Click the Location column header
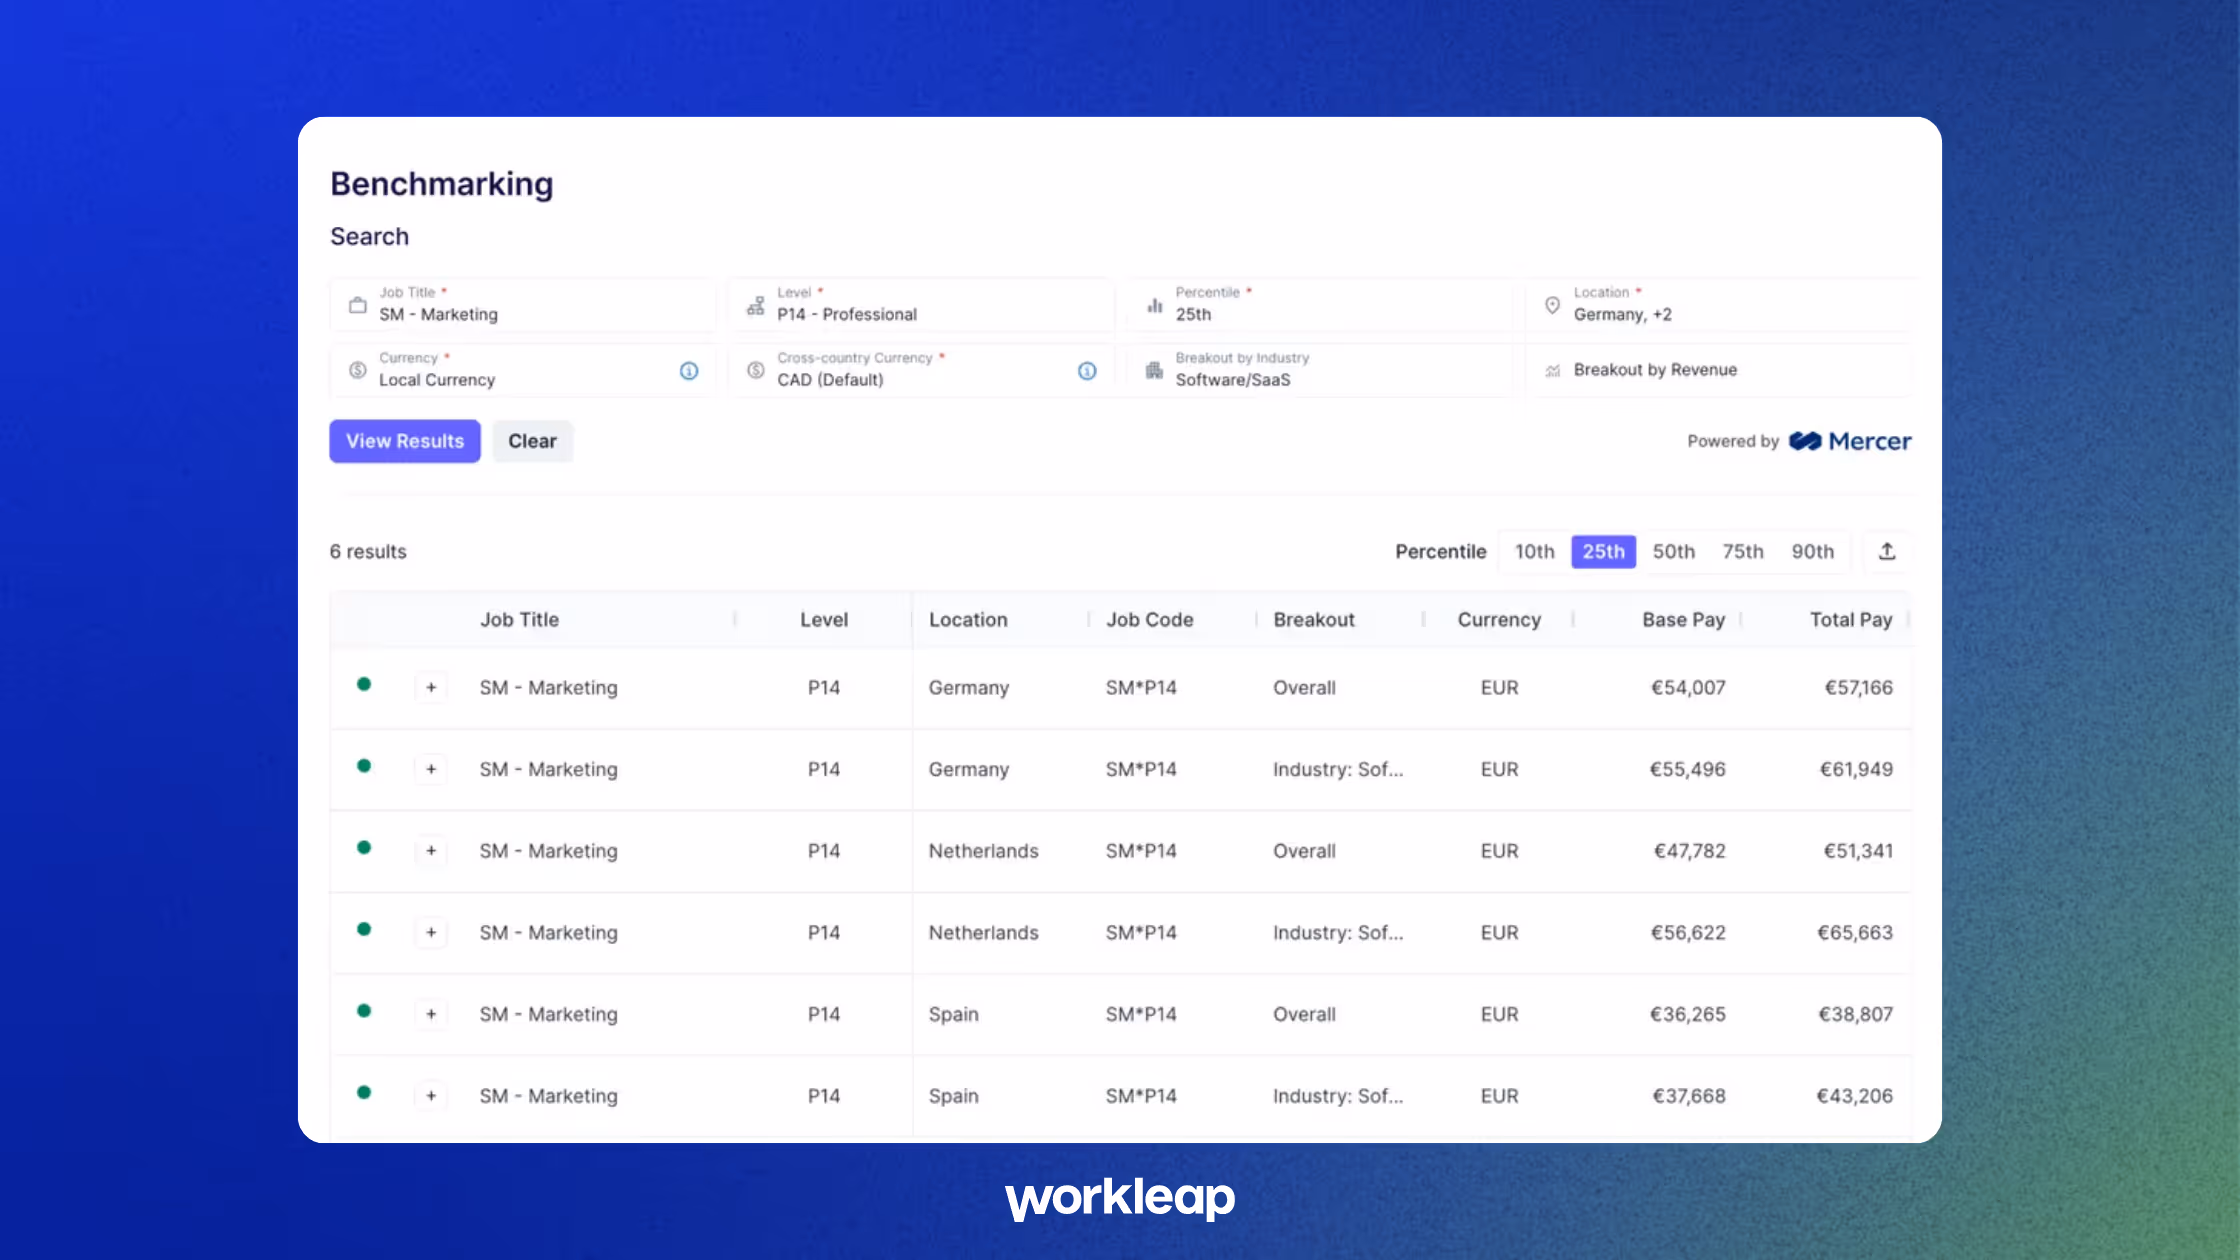2240x1260 pixels. click(x=968, y=620)
